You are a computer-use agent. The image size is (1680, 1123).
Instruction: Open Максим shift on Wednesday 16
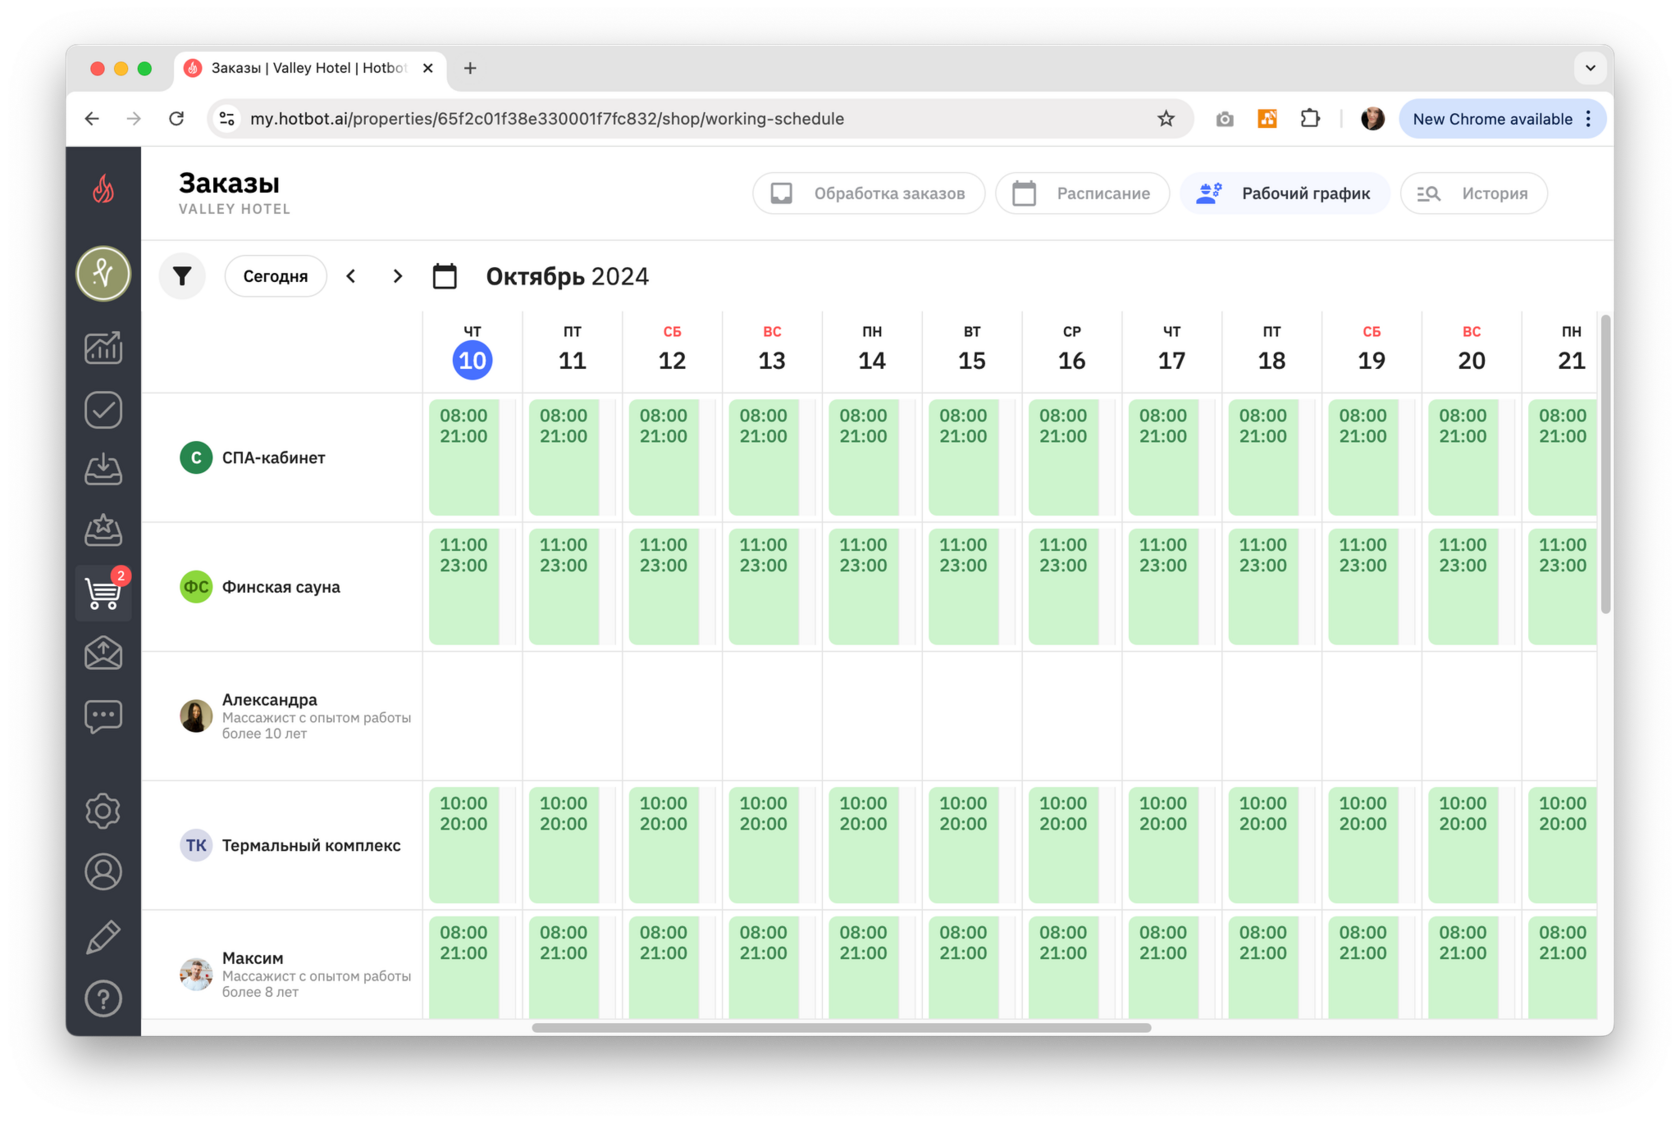[1064, 967]
